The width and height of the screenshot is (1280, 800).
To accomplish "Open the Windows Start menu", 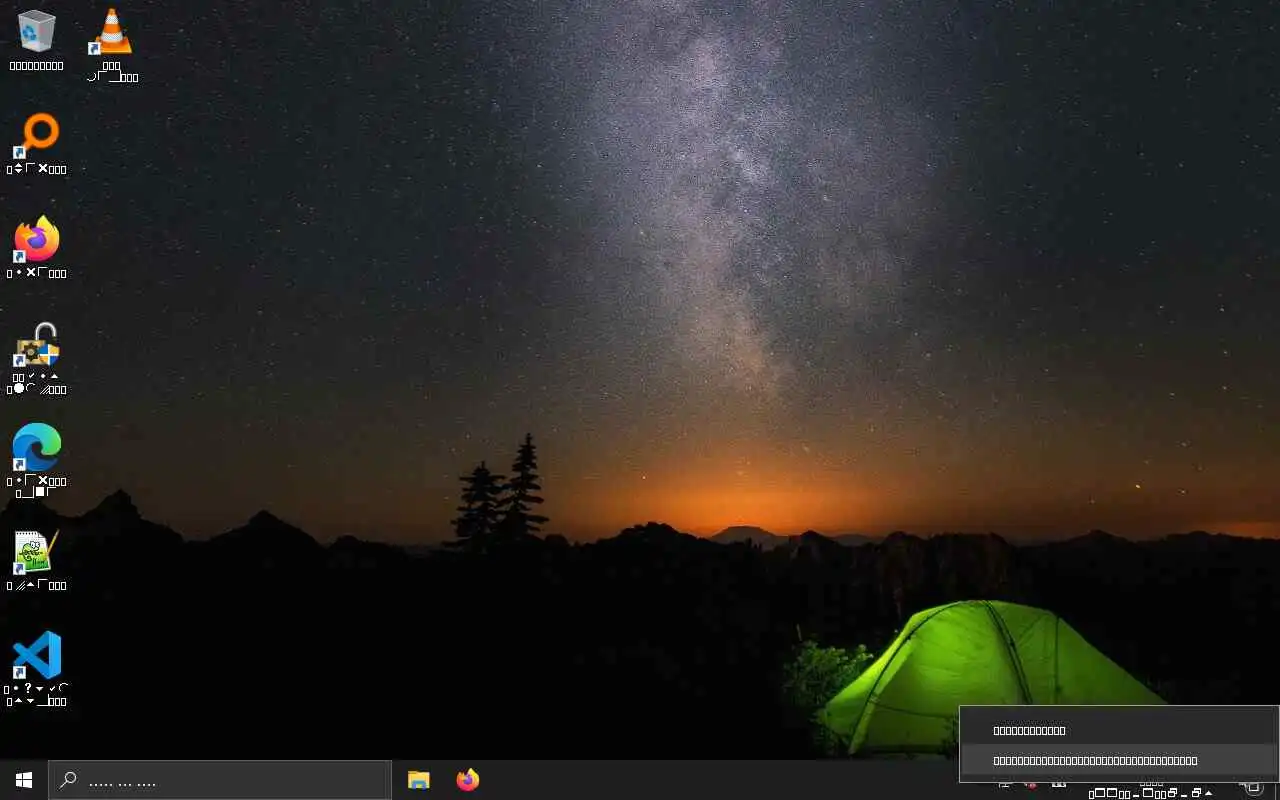I will (24, 780).
